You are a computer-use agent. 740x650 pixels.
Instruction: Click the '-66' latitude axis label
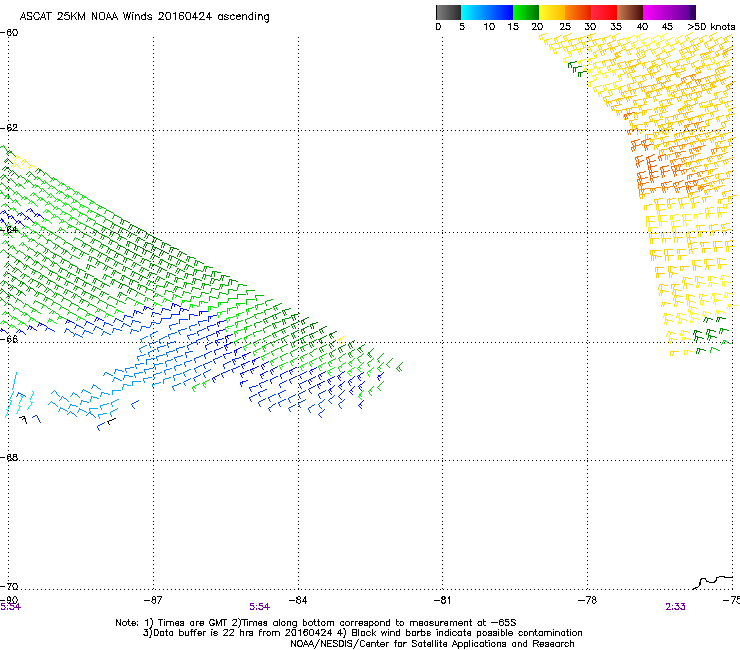coord(9,339)
